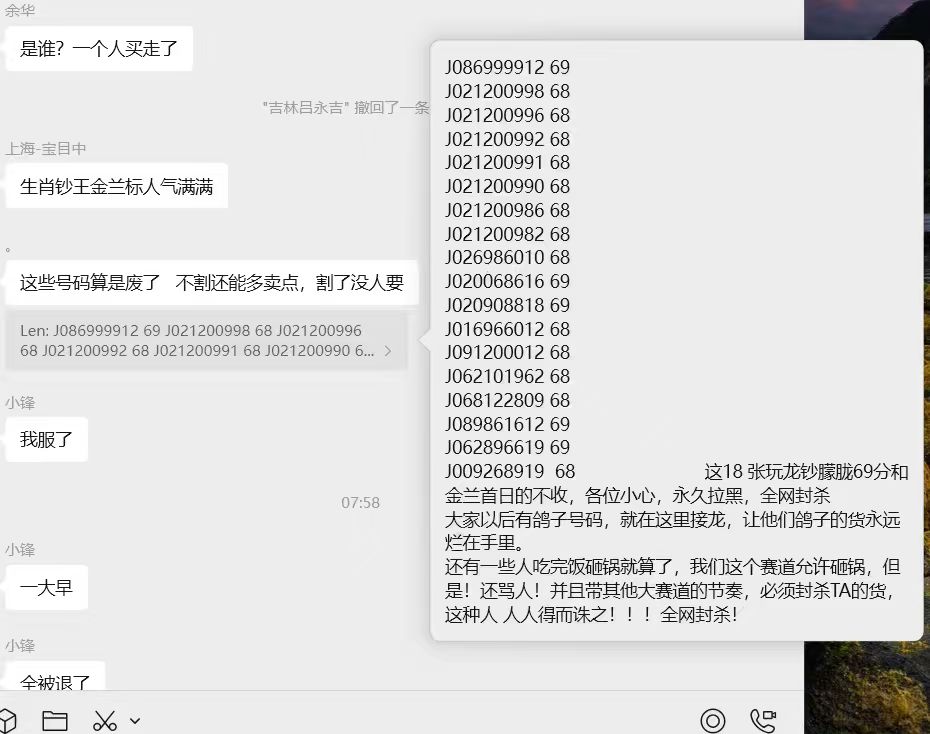Click the serial number J086999912 line in popup

coord(507,68)
